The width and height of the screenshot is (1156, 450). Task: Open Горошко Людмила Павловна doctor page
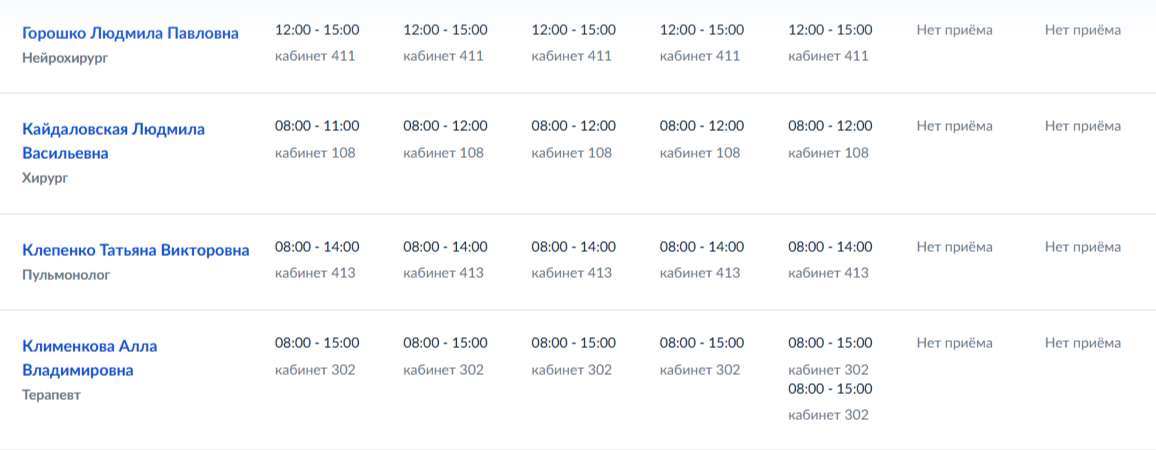click(130, 33)
